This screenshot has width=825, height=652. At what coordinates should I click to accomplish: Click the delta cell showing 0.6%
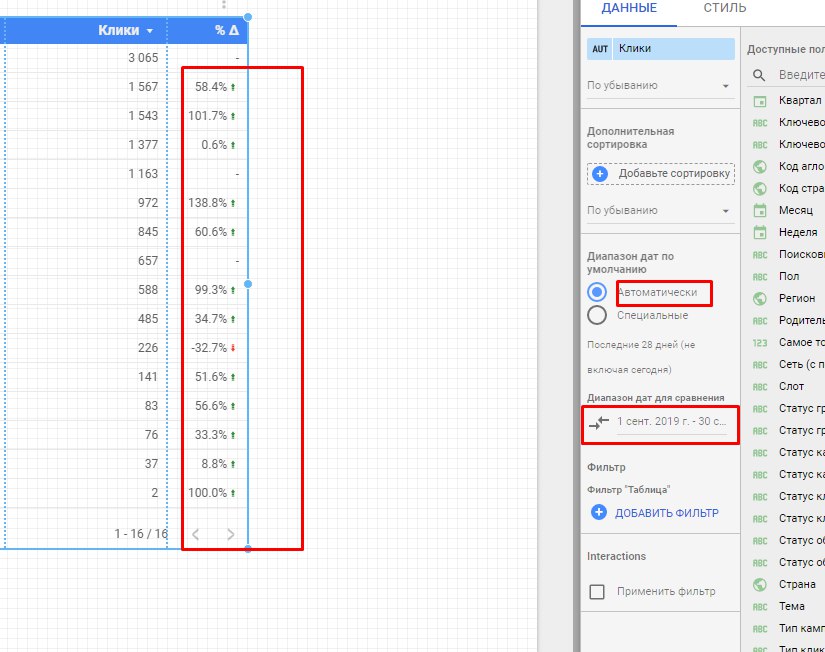[x=214, y=145]
